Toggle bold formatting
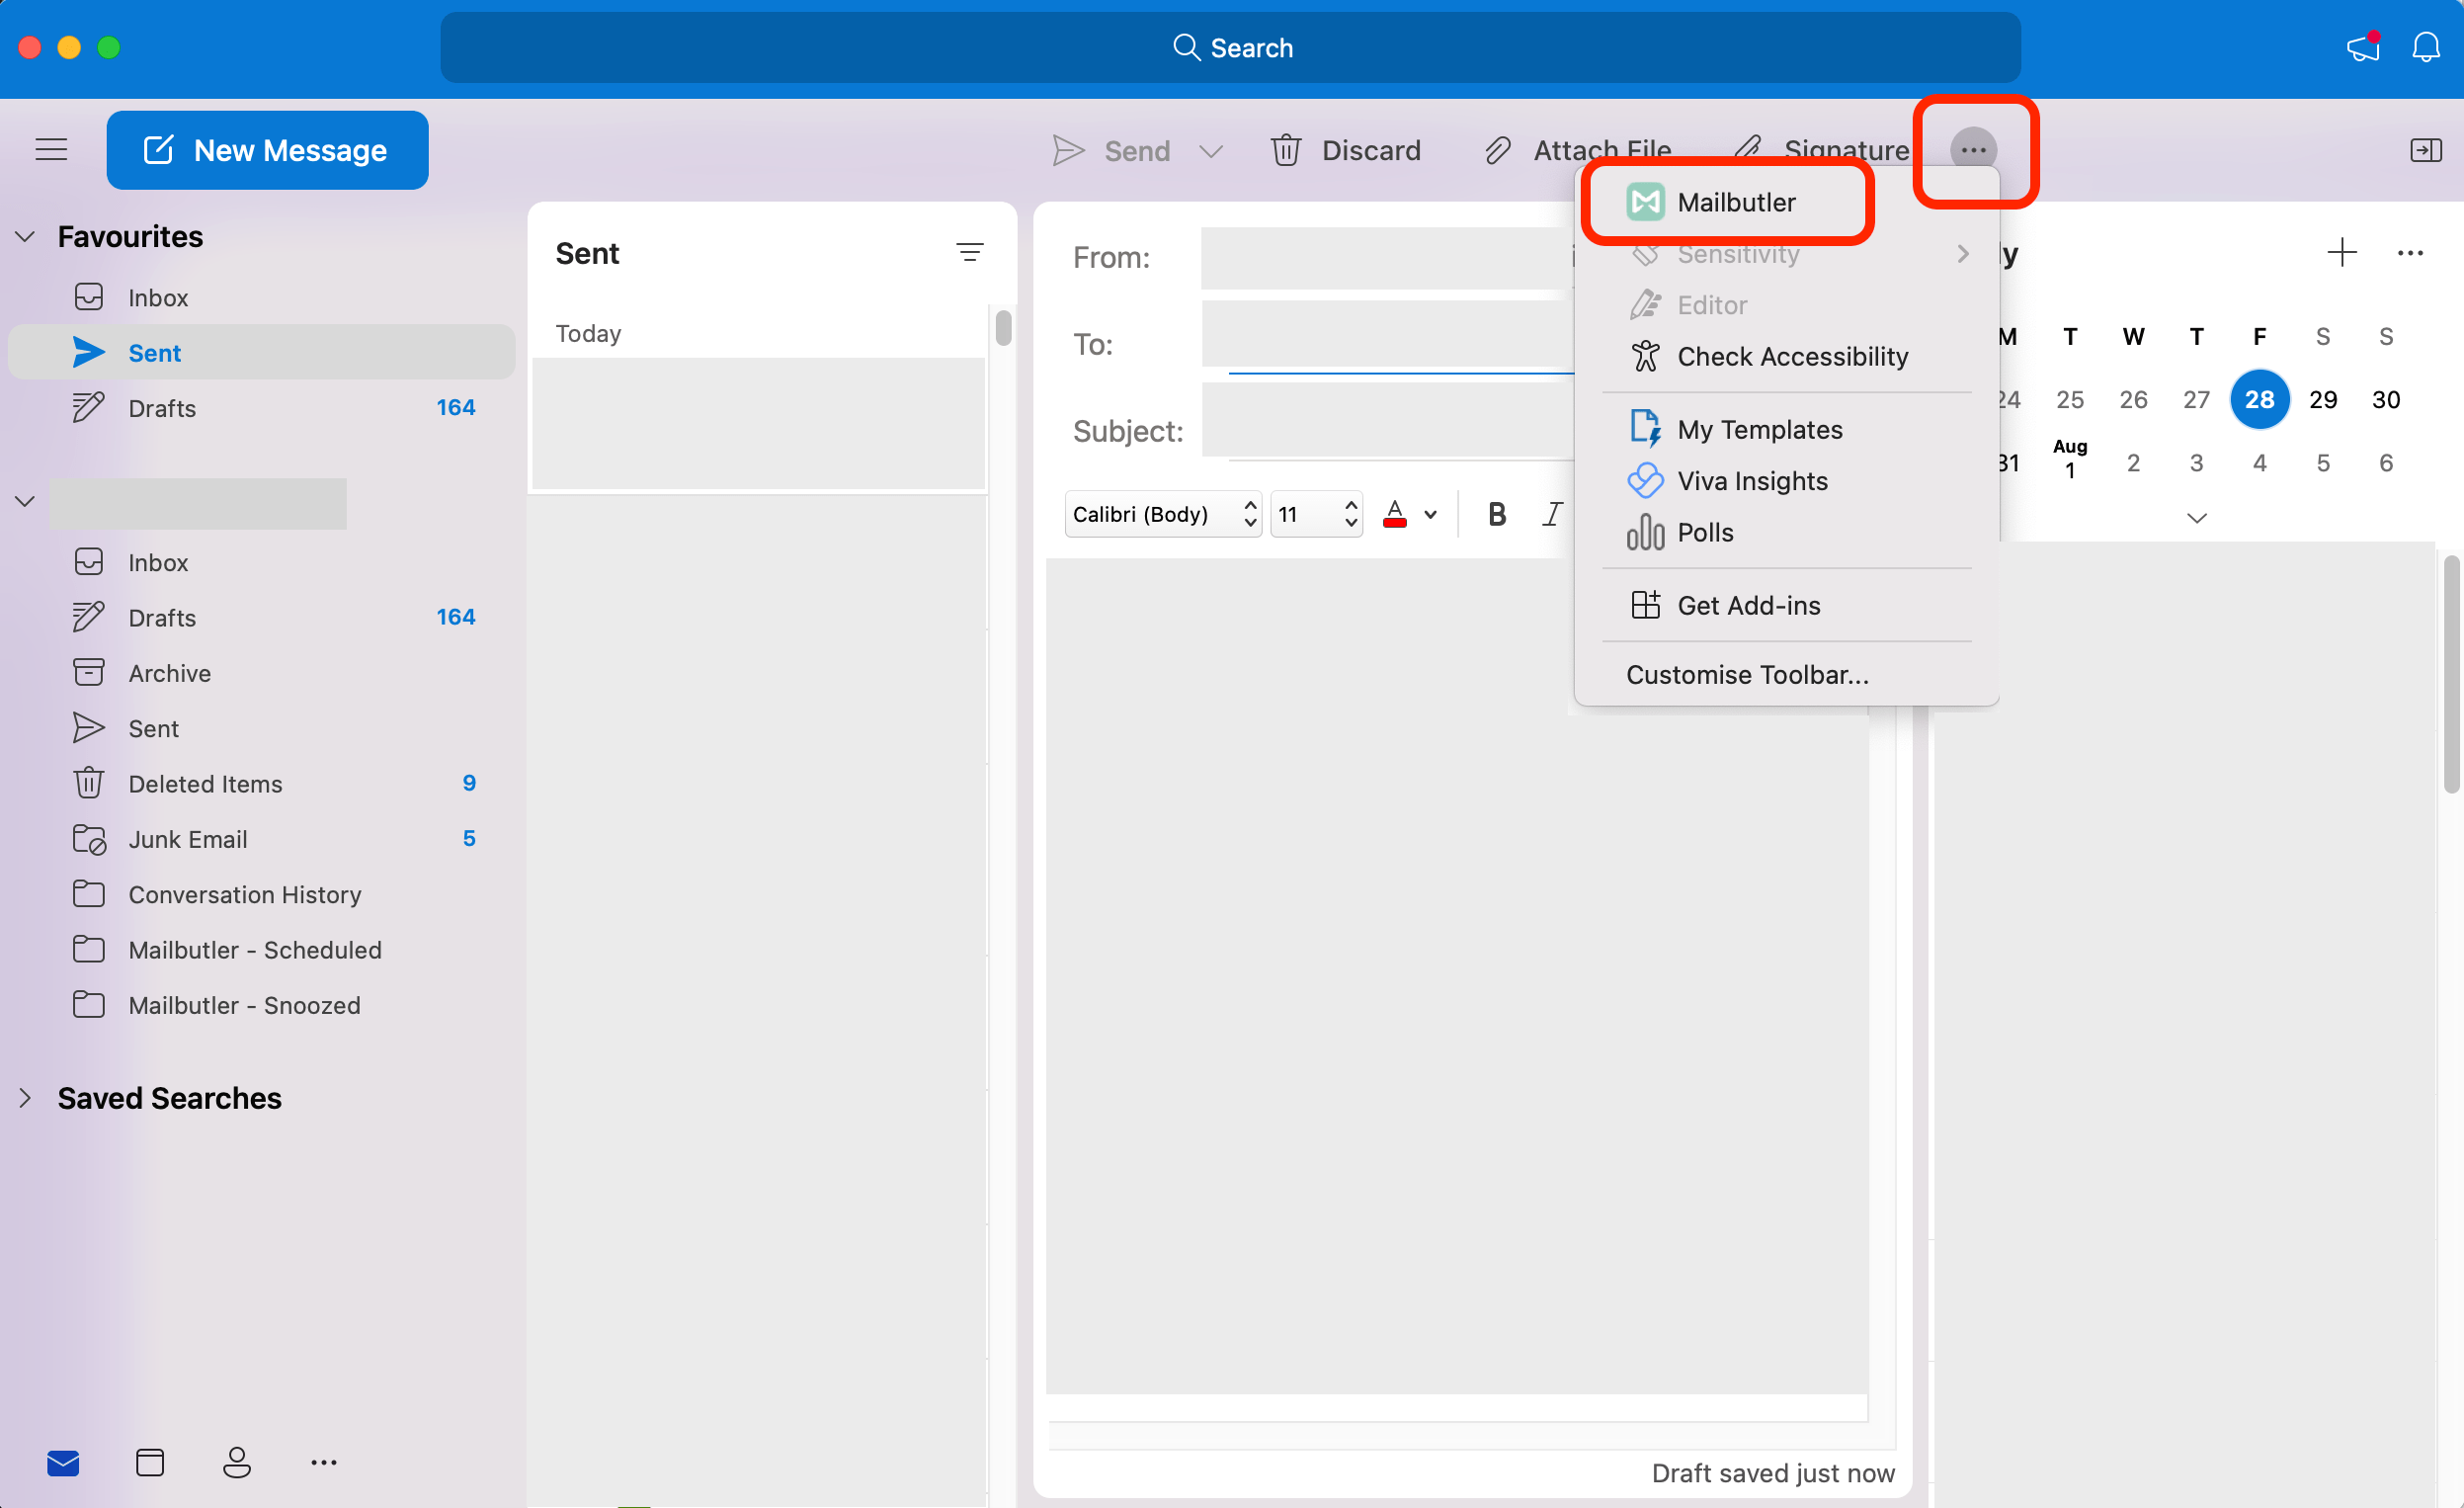The height and width of the screenshot is (1508, 2464). tap(1496, 514)
